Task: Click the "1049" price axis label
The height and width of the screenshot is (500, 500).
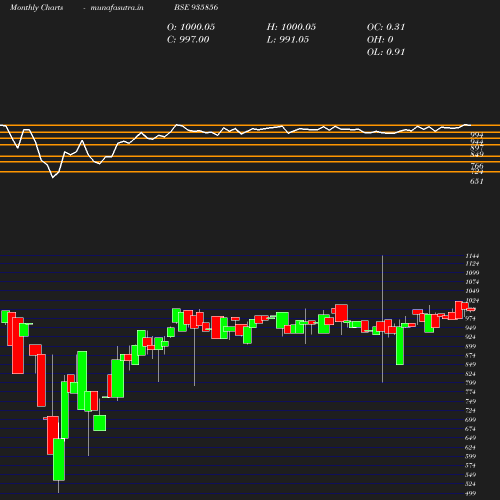Action: (472, 291)
